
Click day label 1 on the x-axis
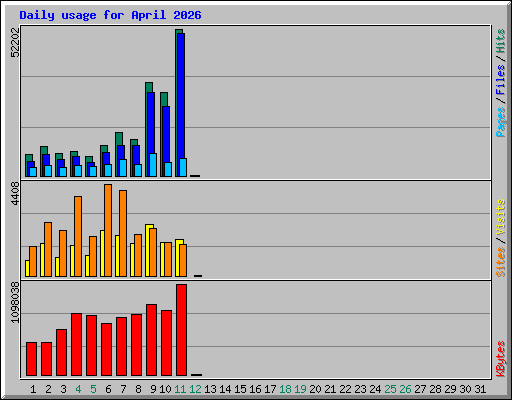[x=33, y=389]
